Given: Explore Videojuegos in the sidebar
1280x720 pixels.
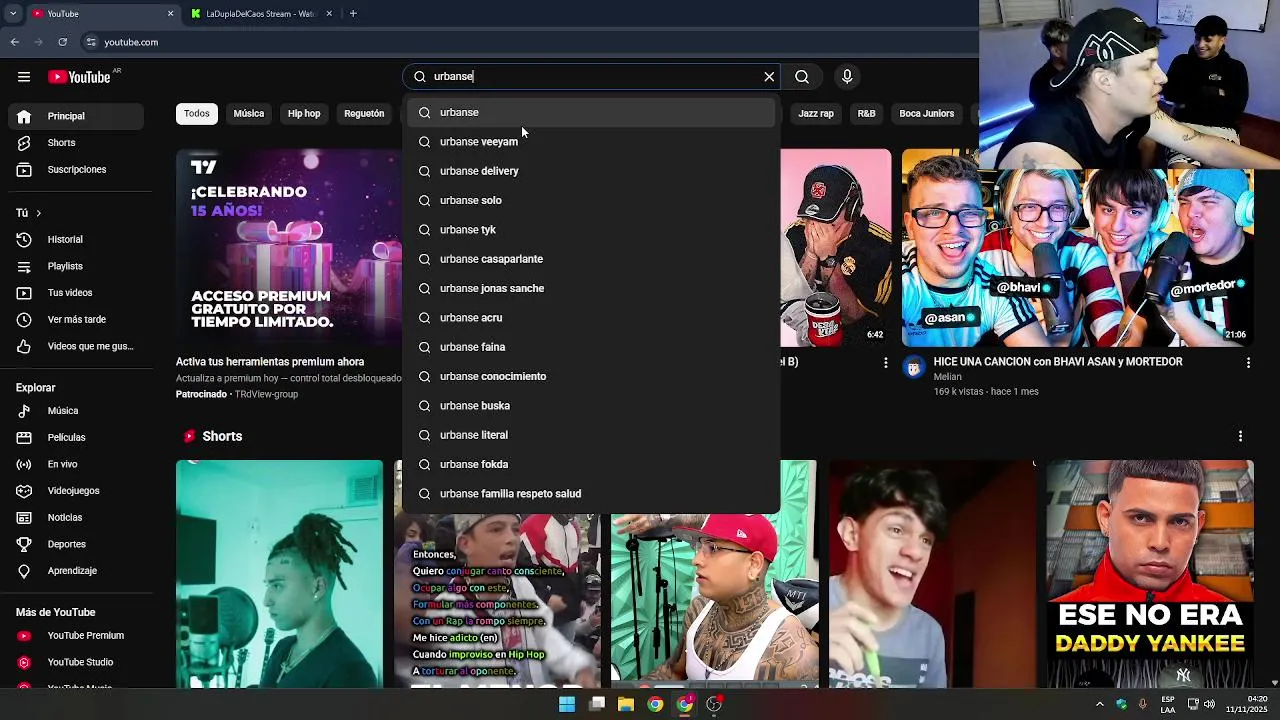Looking at the screenshot, I should click(78, 491).
